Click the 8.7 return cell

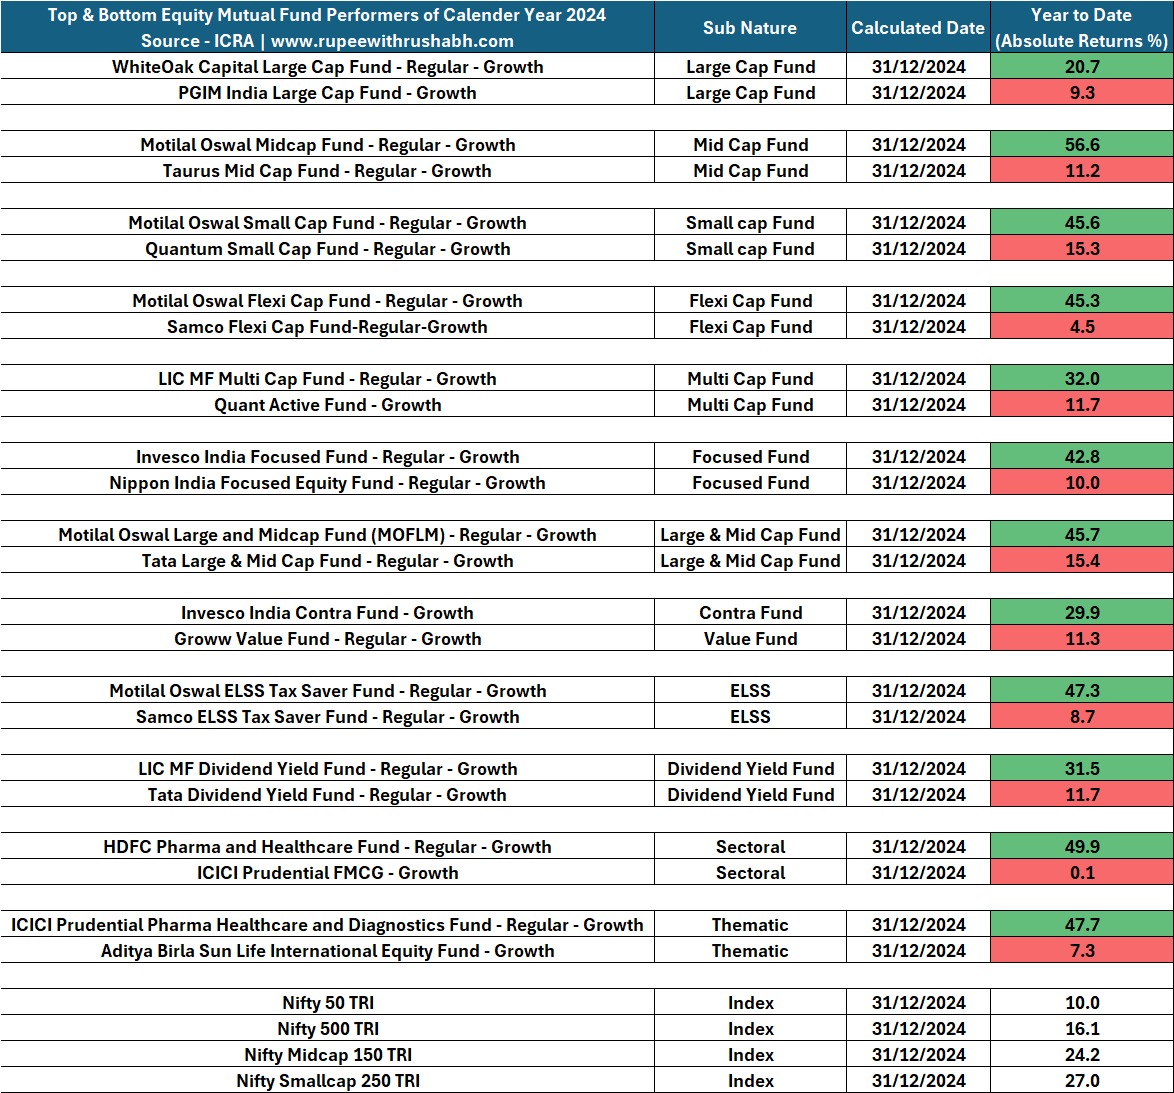point(1082,716)
